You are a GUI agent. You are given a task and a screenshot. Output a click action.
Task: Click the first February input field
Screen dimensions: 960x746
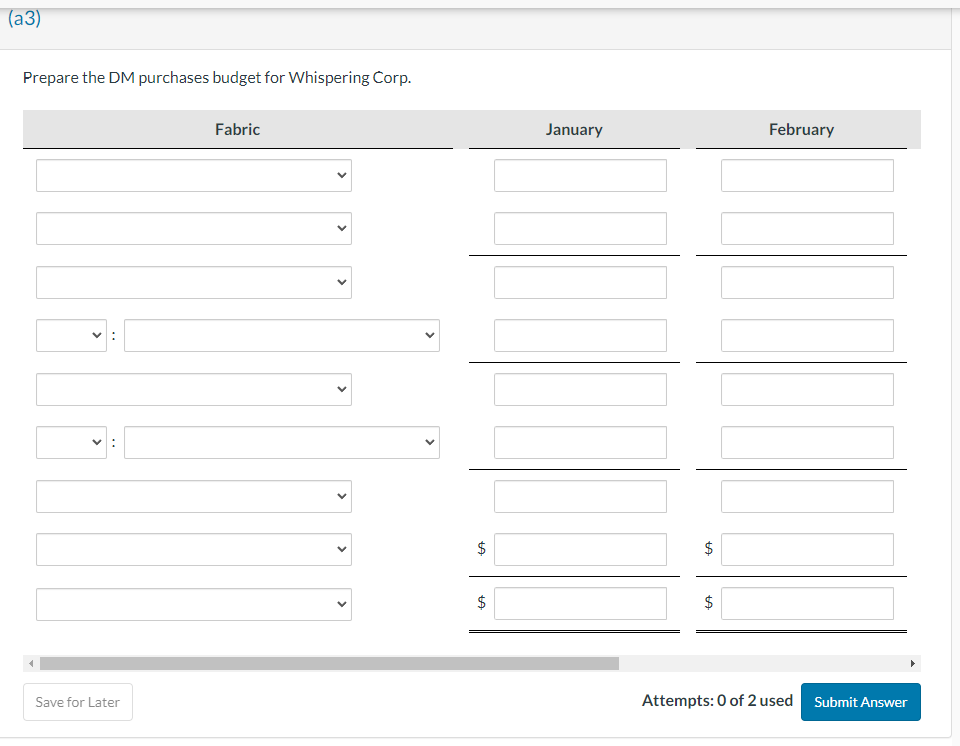tap(807, 175)
